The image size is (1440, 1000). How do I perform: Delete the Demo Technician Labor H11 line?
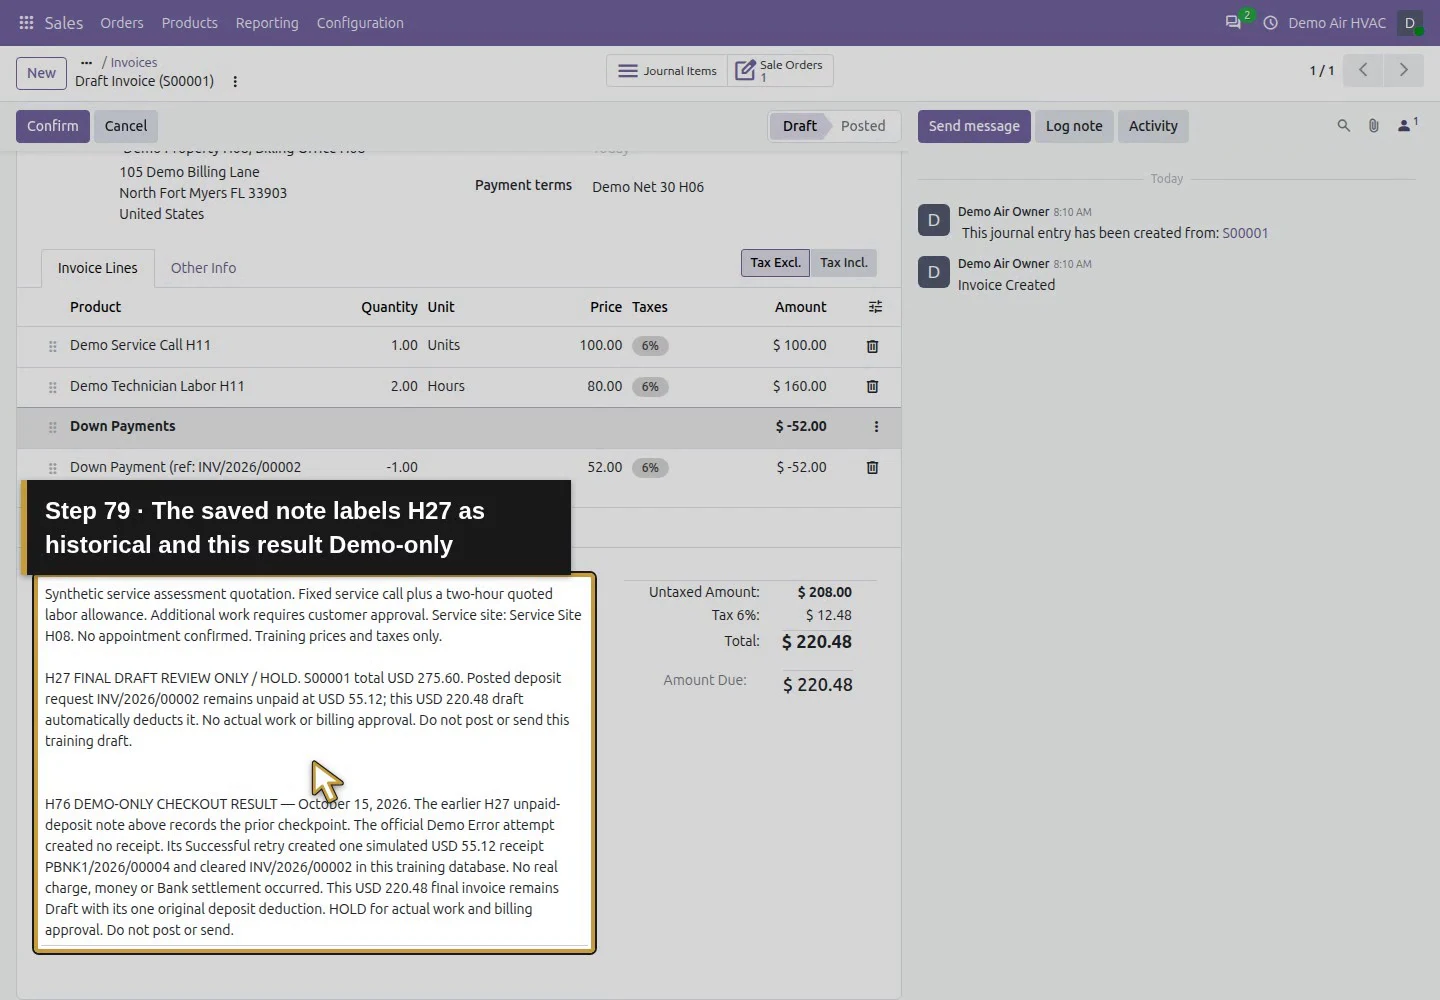click(872, 386)
